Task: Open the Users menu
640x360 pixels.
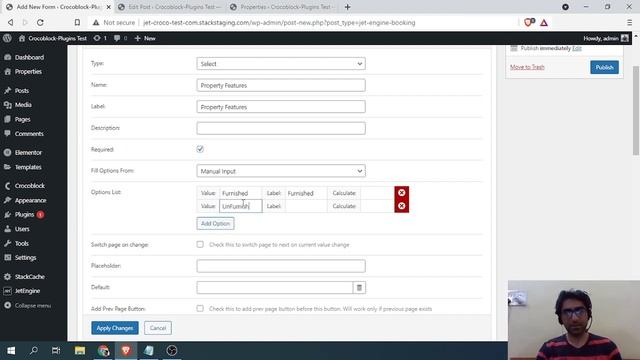Action: click(x=22, y=229)
